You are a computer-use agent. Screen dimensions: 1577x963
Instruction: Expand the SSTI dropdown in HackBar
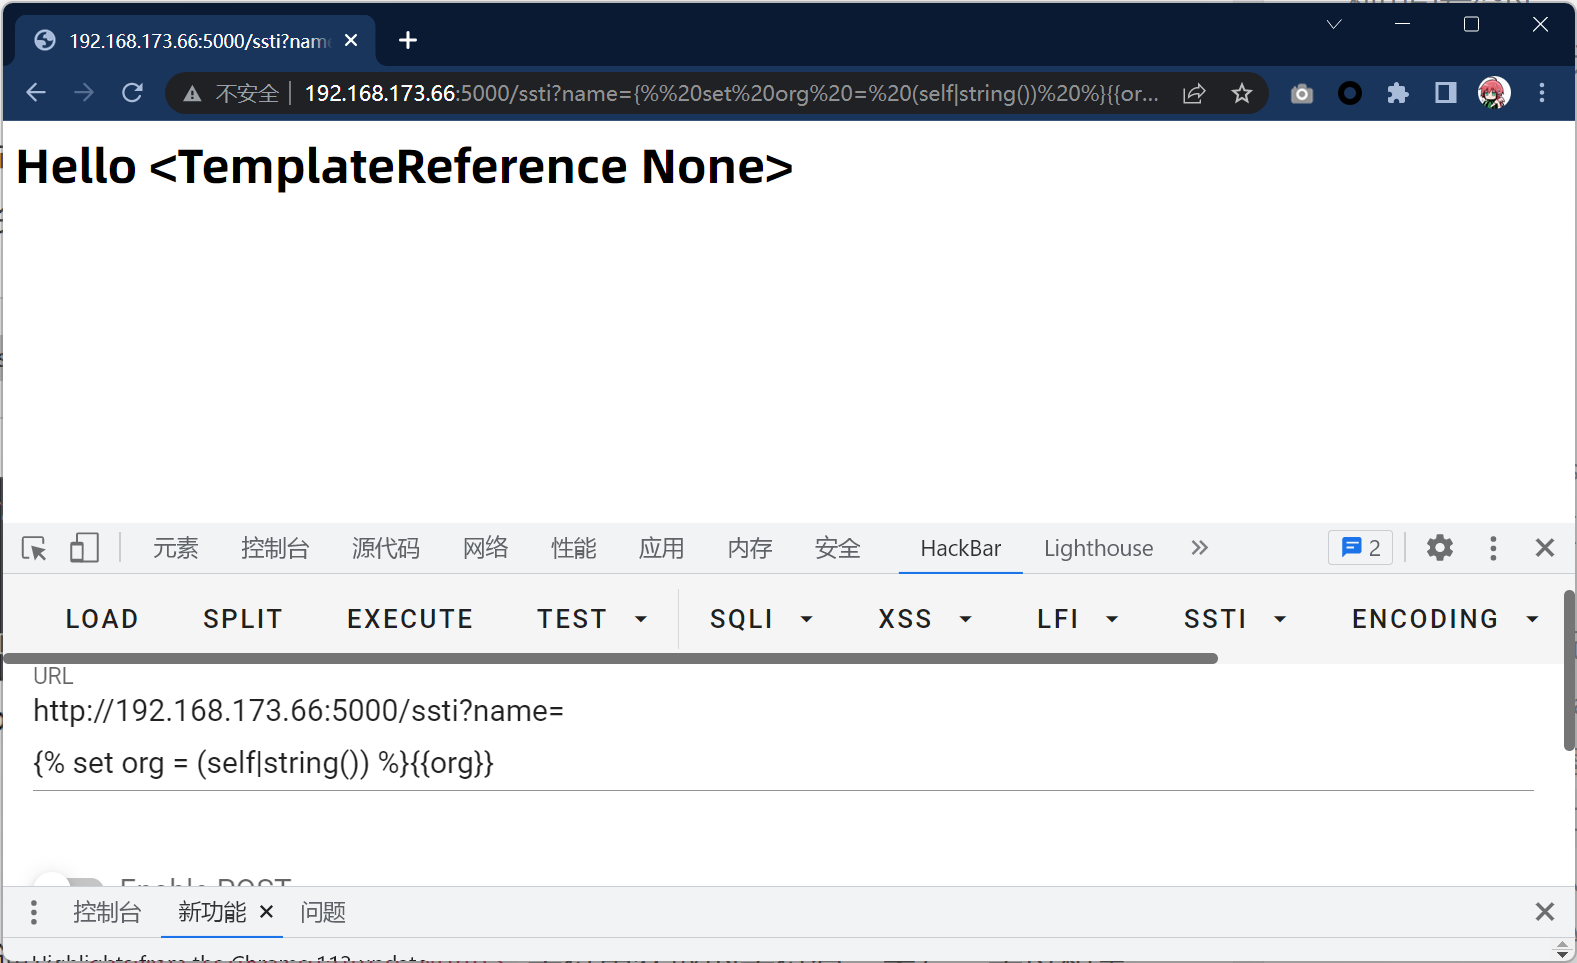point(1234,619)
